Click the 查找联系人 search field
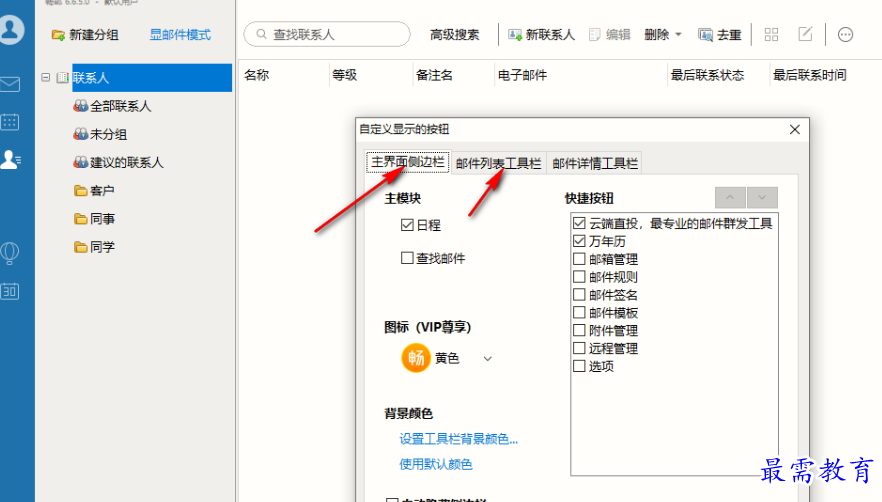Viewport: 882px width, 502px height. pyautogui.click(x=327, y=34)
